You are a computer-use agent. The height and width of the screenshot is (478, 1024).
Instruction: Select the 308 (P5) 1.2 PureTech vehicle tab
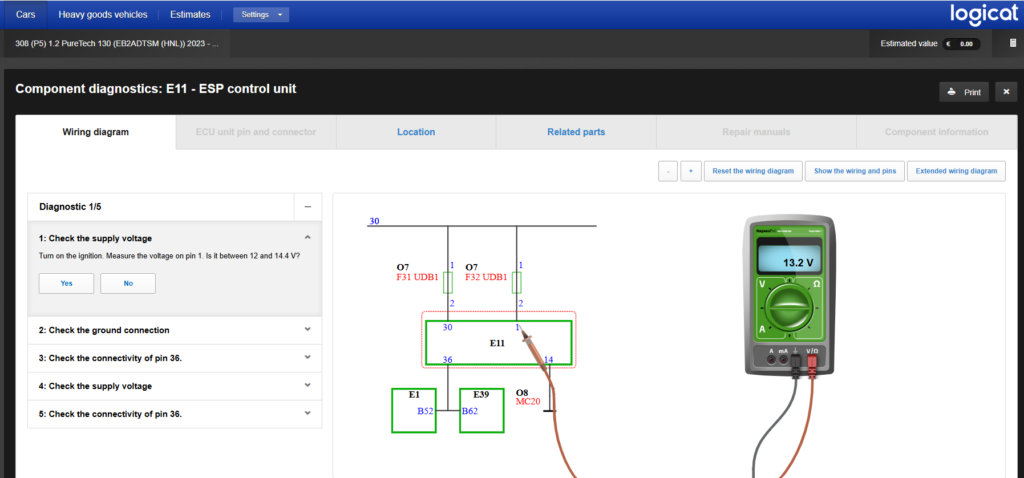pyautogui.click(x=117, y=44)
